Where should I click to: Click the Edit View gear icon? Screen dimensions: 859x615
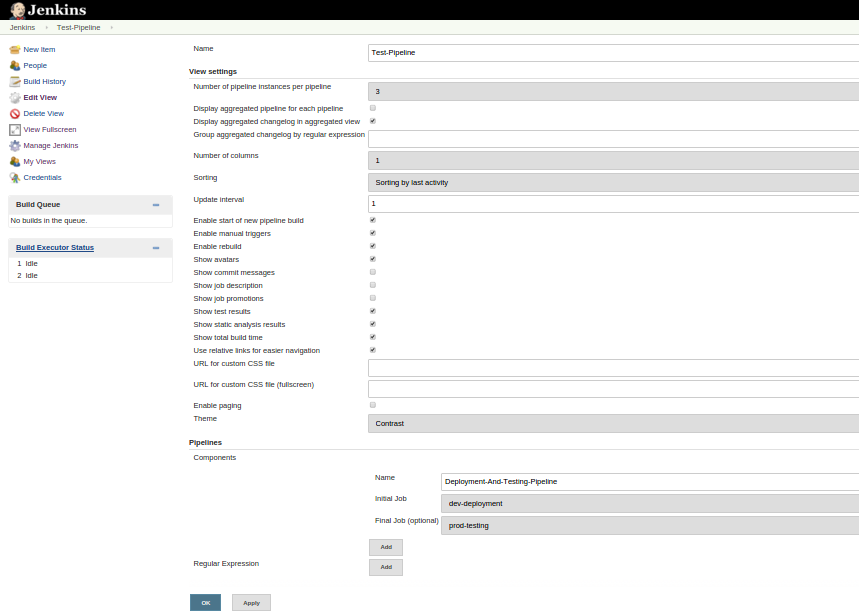click(15, 97)
